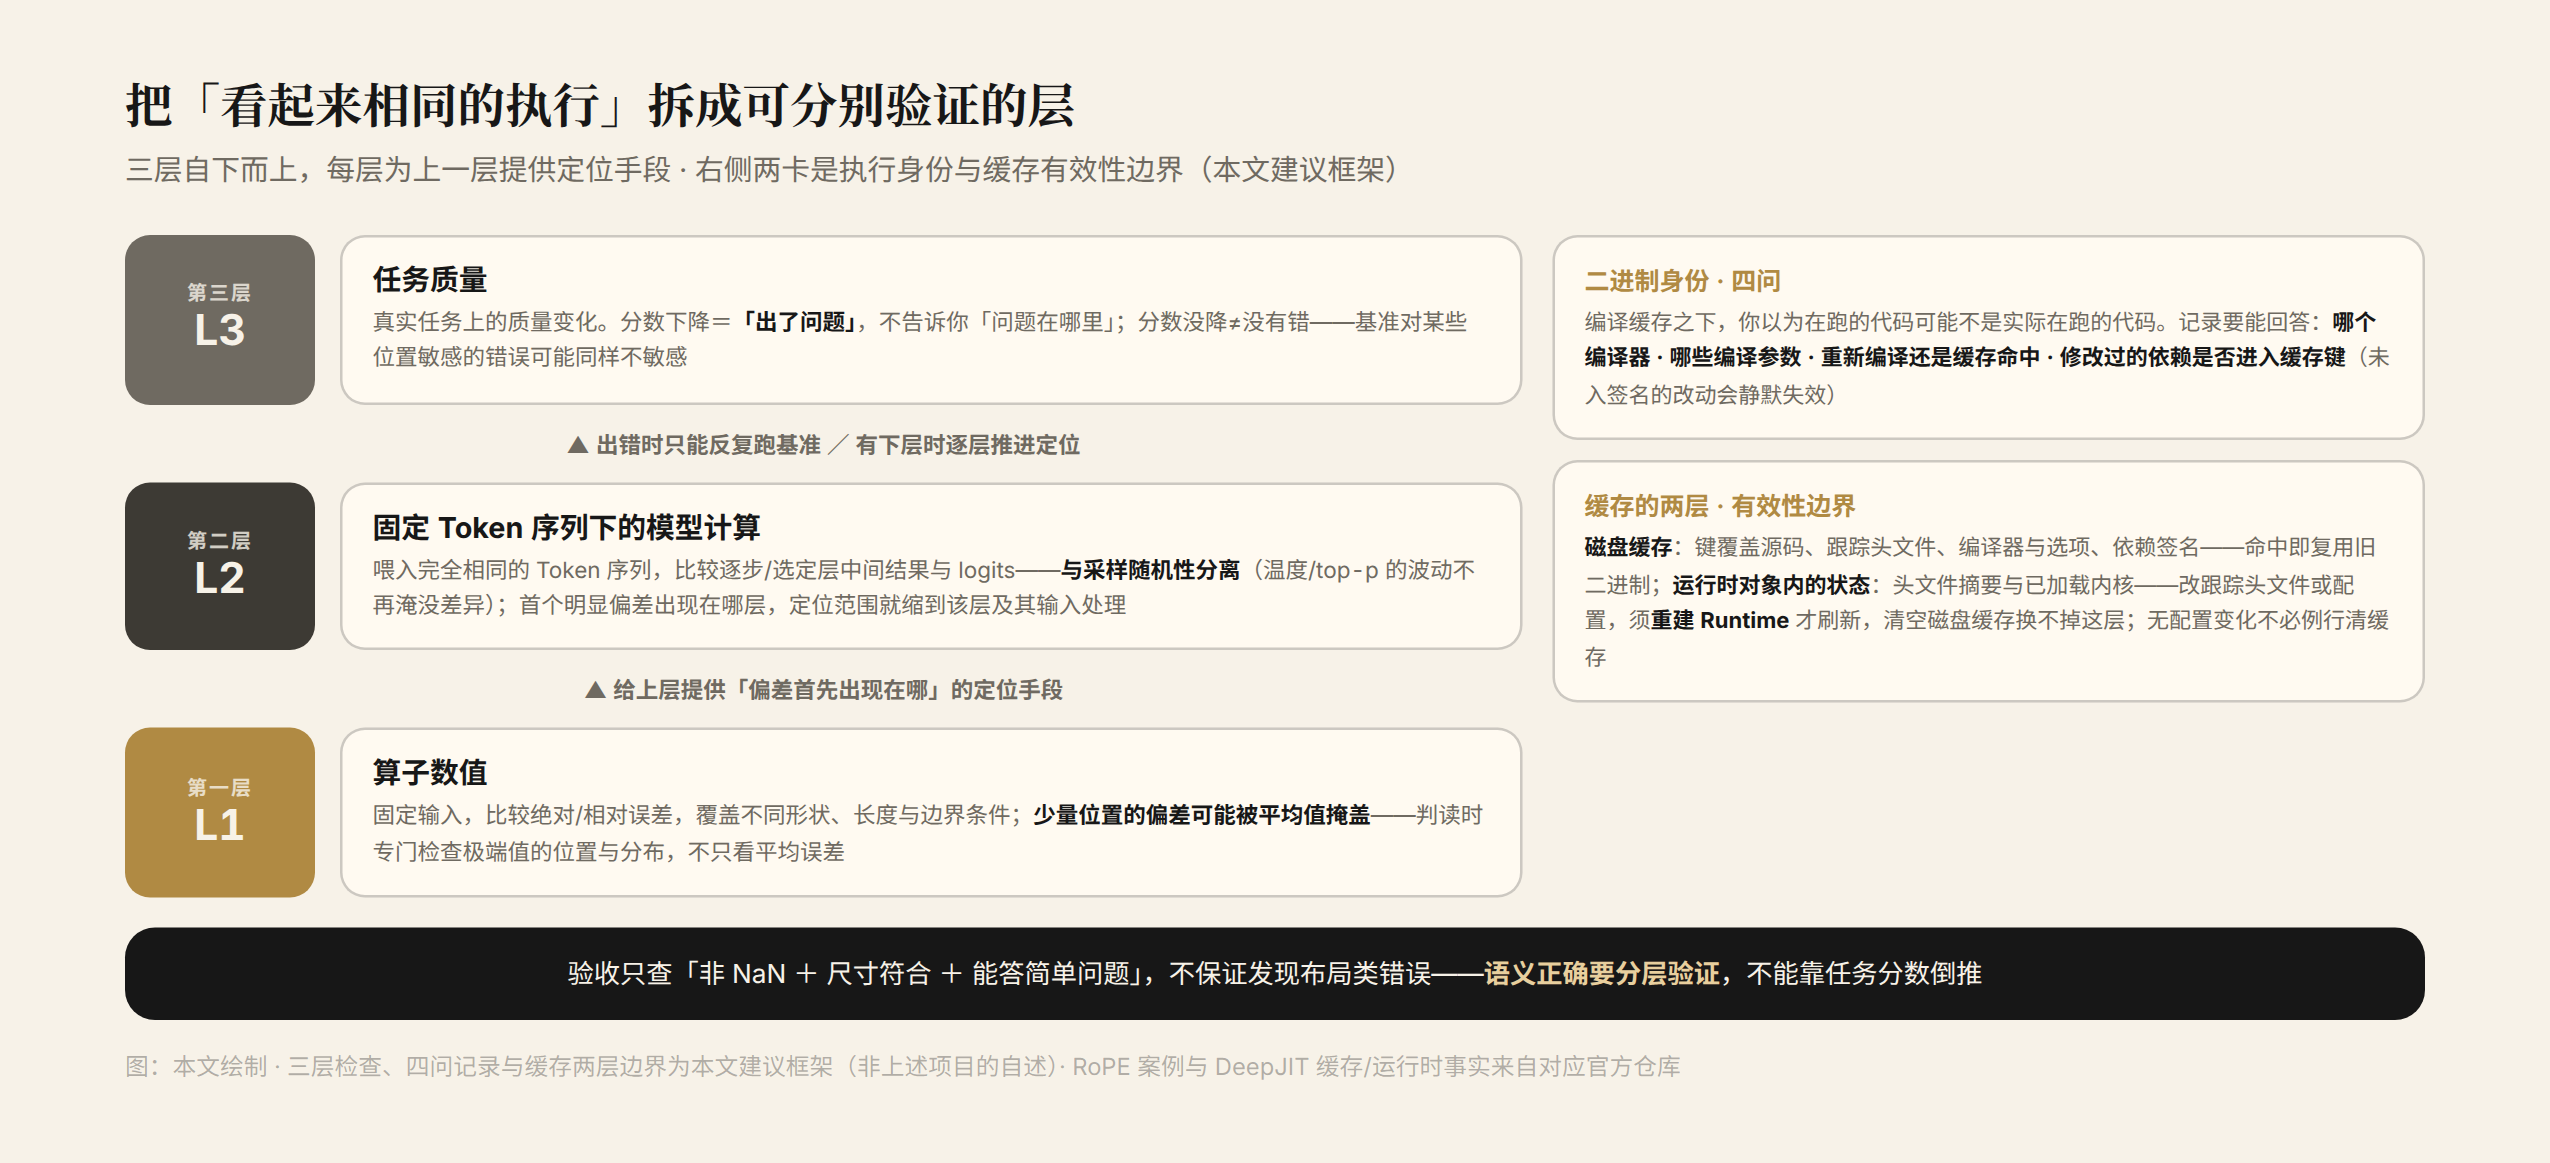Click the phrase 有下层时逐层推进定位

click(x=968, y=445)
